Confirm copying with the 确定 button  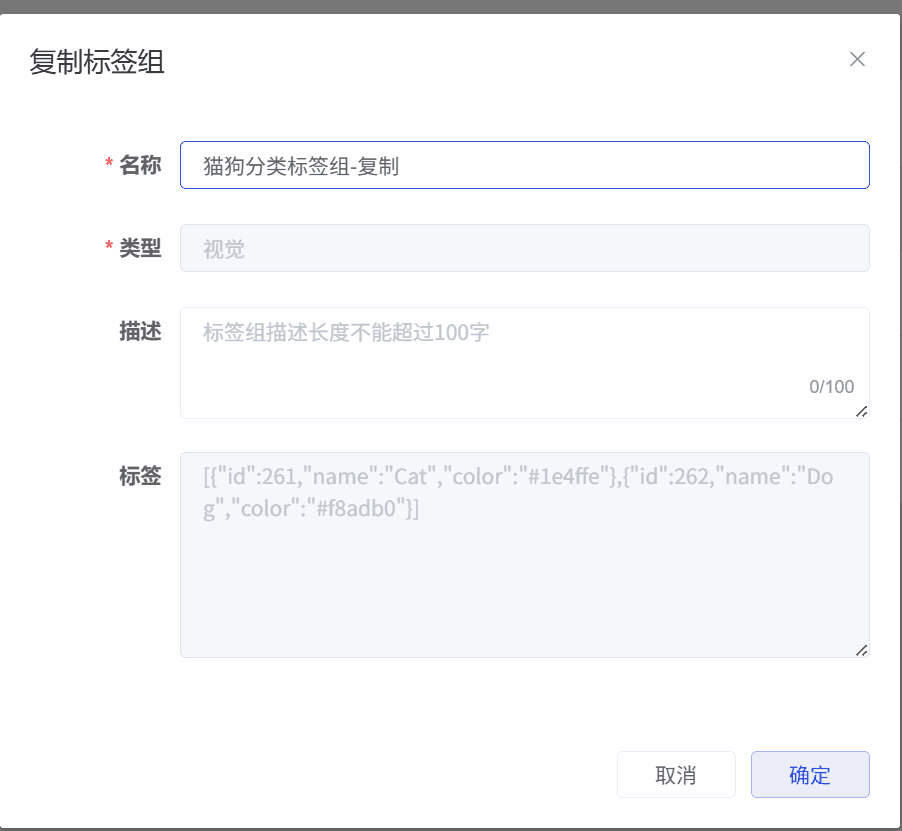[x=810, y=775]
